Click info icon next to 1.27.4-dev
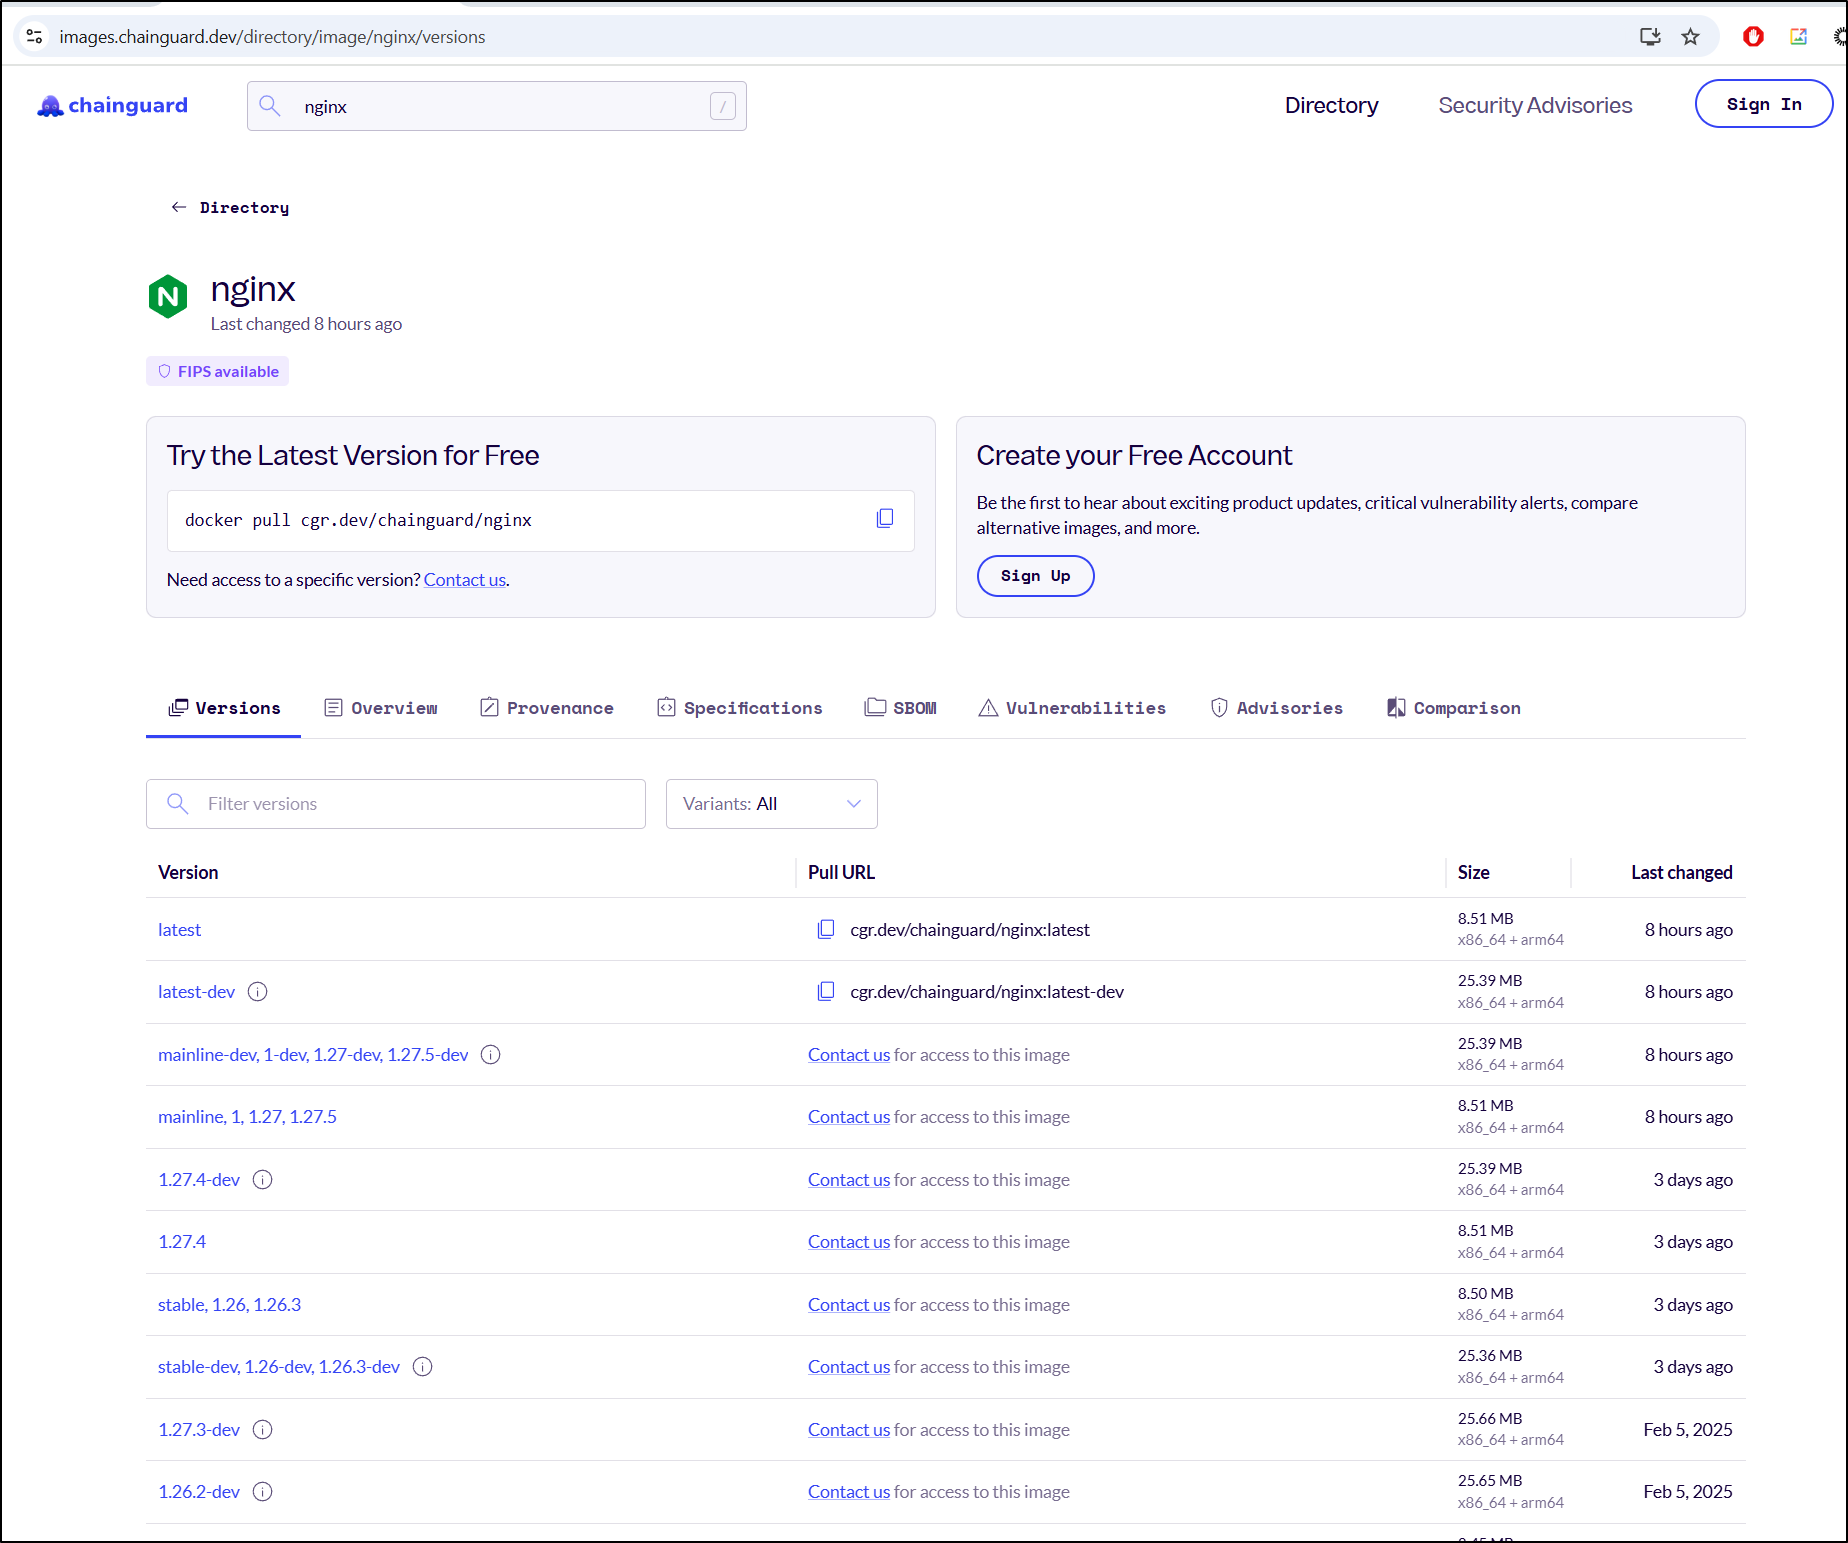The width and height of the screenshot is (1848, 1543). coord(263,1179)
